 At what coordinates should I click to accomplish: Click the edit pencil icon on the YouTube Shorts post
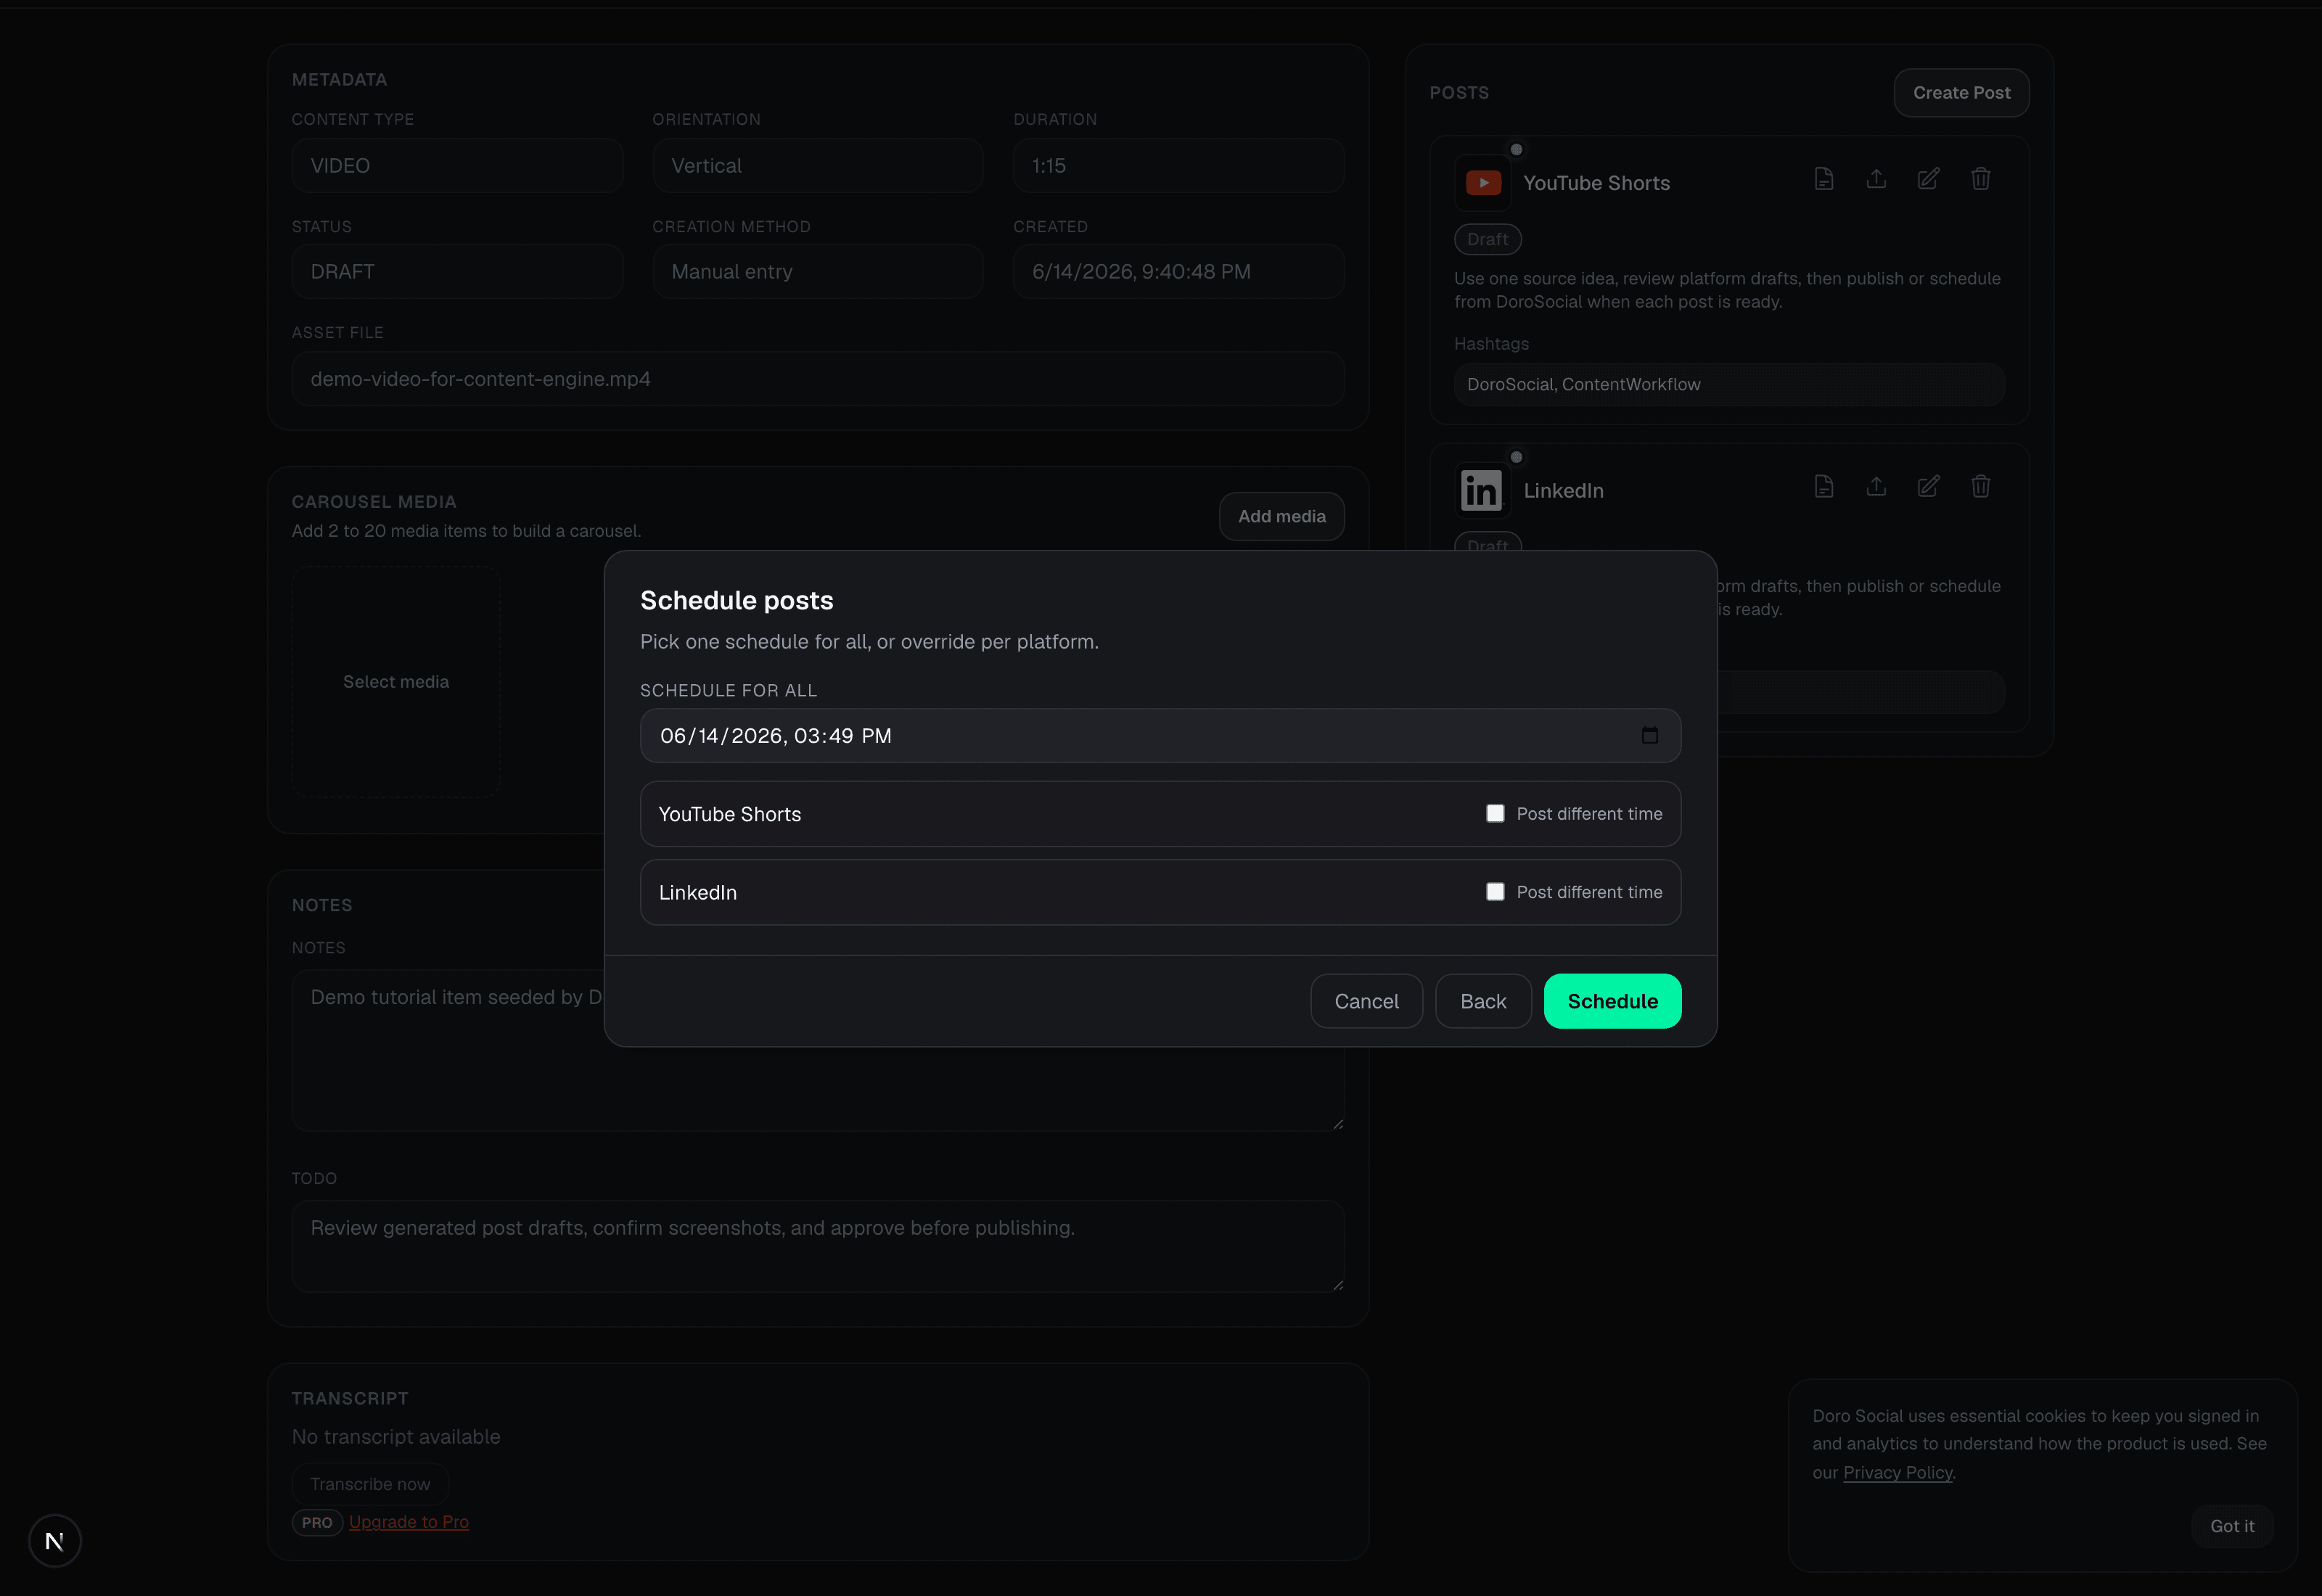(x=1928, y=179)
